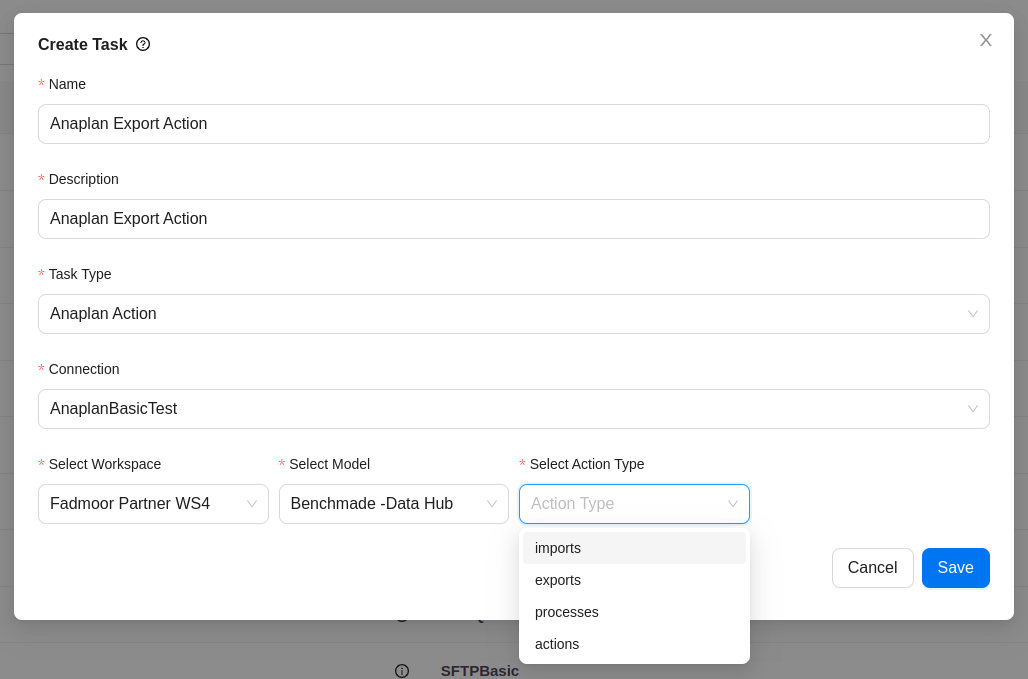The image size is (1028, 679).
Task: Select the SFTPBasic entry behind the dialog
Action: click(x=479, y=671)
